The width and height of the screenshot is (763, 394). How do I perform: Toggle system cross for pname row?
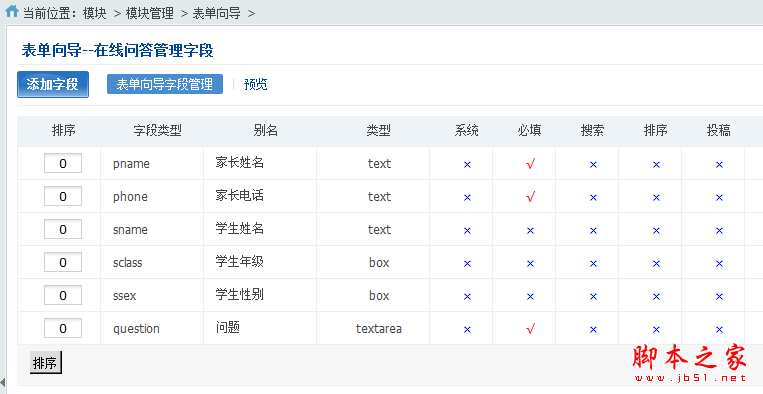point(467,165)
